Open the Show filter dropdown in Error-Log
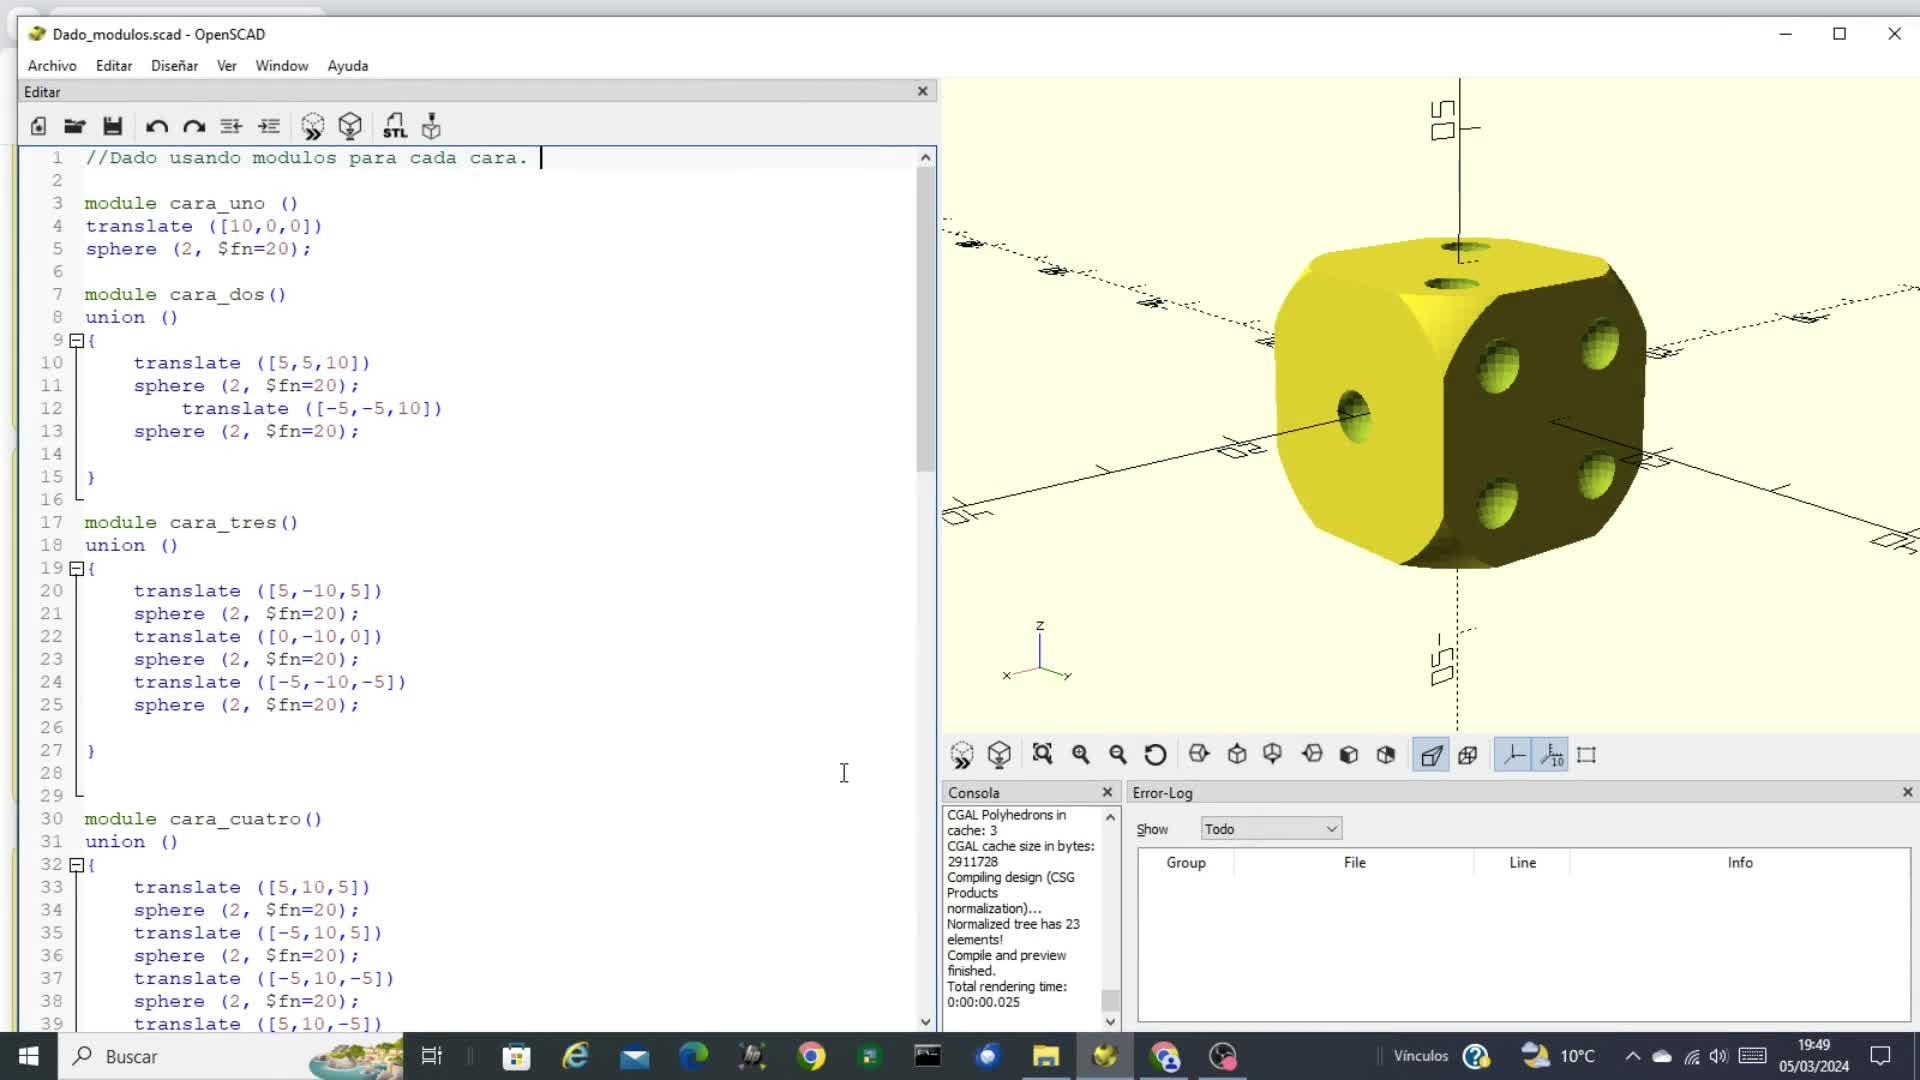This screenshot has height=1080, width=1920. click(1270, 829)
